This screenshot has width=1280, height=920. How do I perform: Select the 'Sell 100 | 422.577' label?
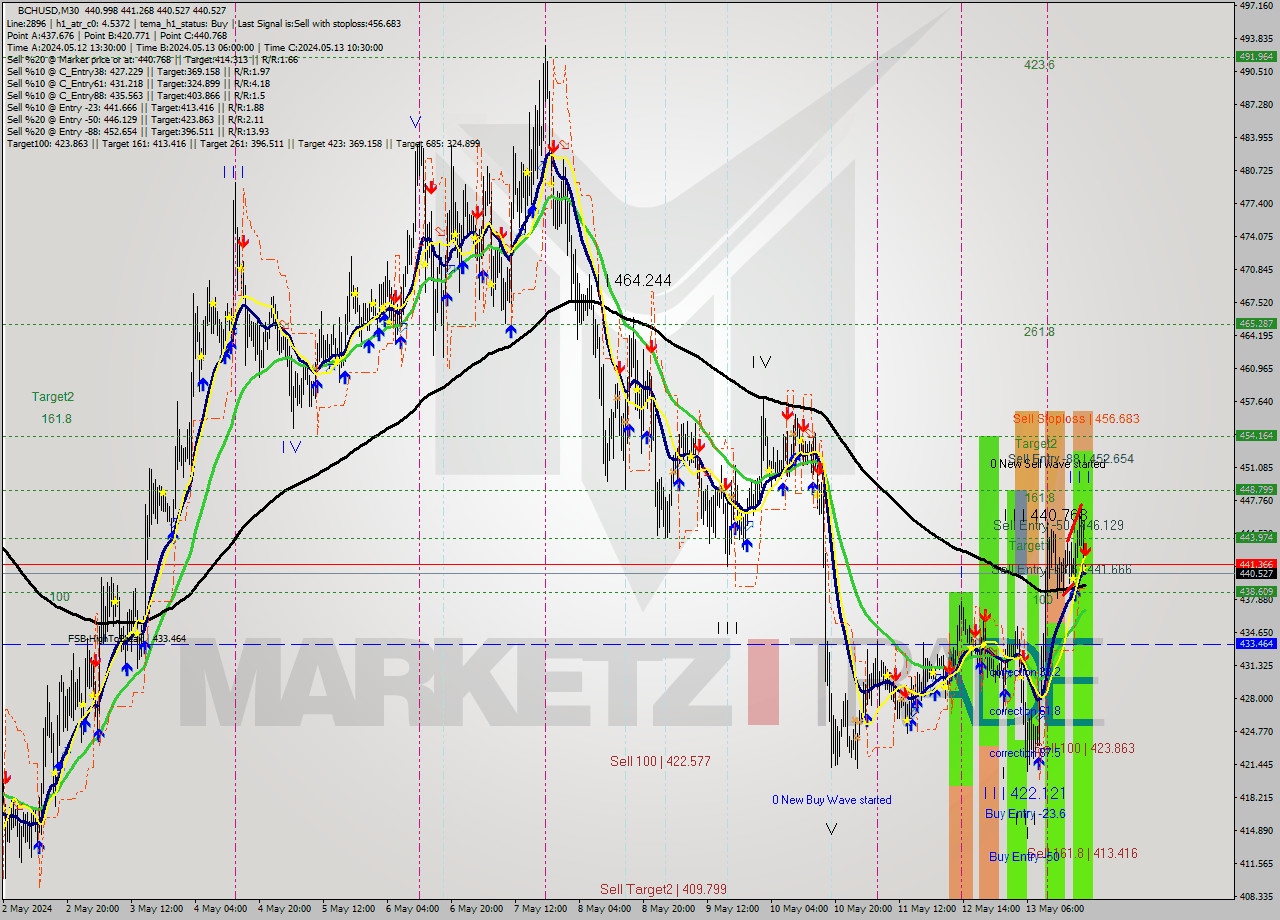pos(660,762)
